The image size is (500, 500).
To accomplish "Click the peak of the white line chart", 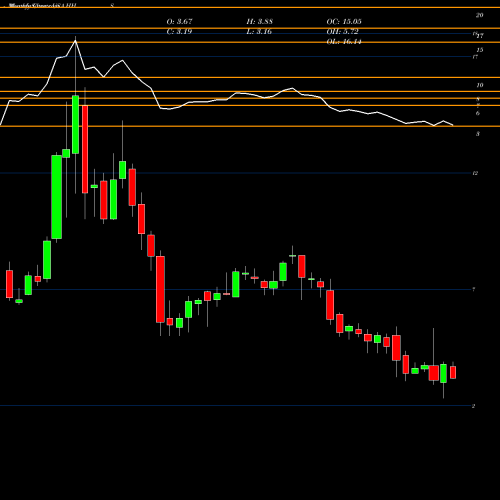I will coord(75,40).
